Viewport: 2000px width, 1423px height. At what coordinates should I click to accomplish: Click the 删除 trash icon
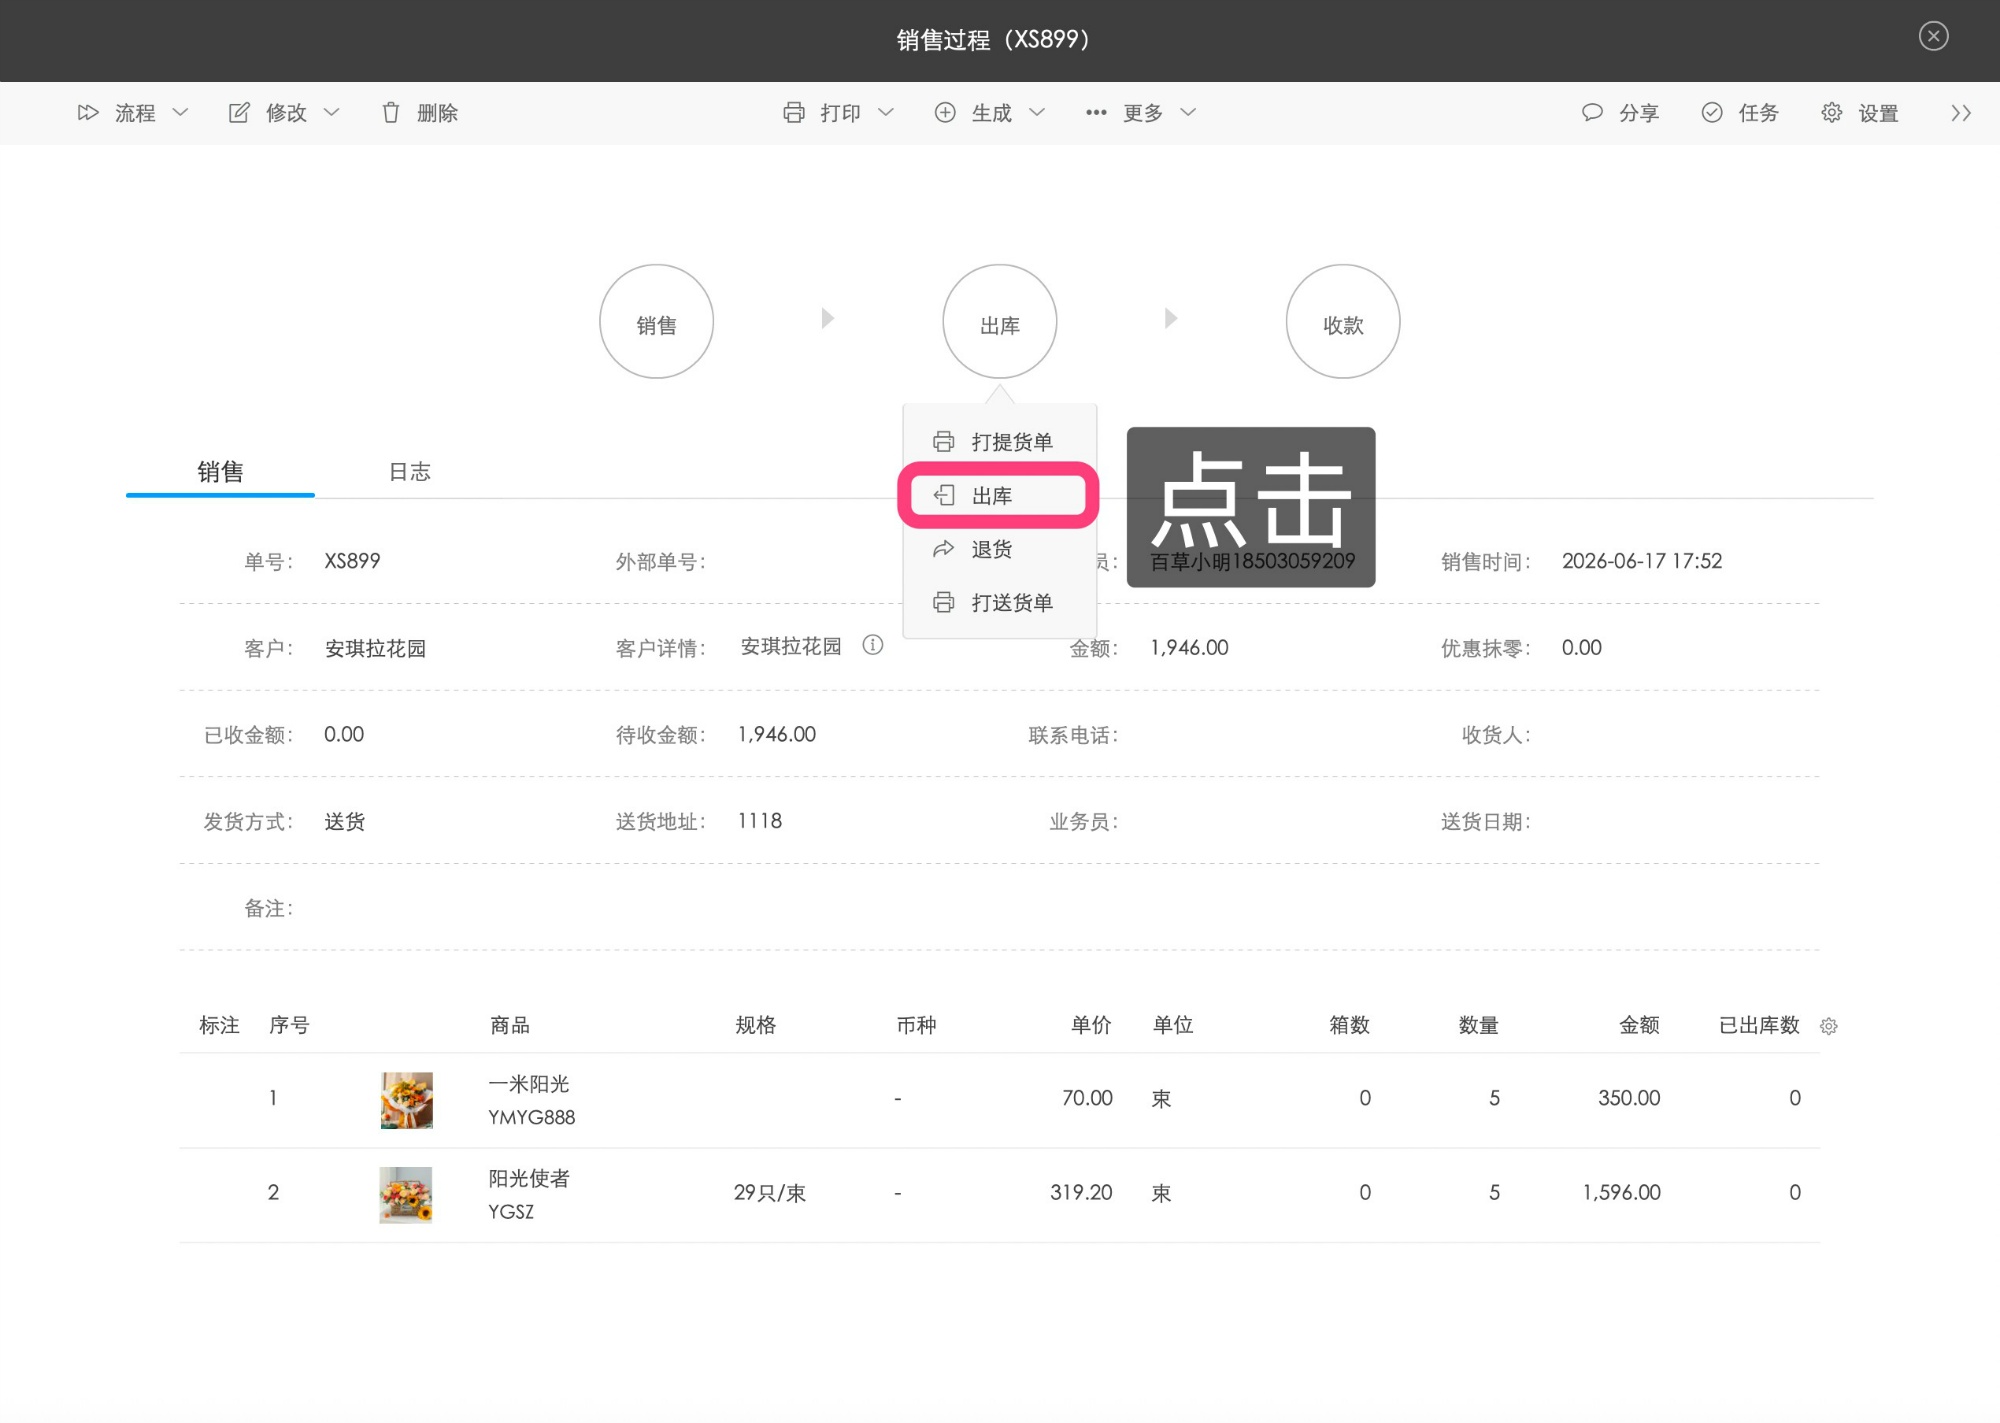pyautogui.click(x=391, y=113)
